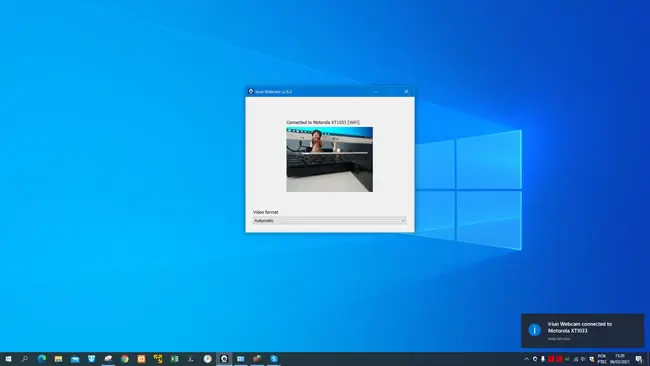Expand hidden system tray icons chevron
This screenshot has height=366, width=650.
pyautogui.click(x=526, y=359)
